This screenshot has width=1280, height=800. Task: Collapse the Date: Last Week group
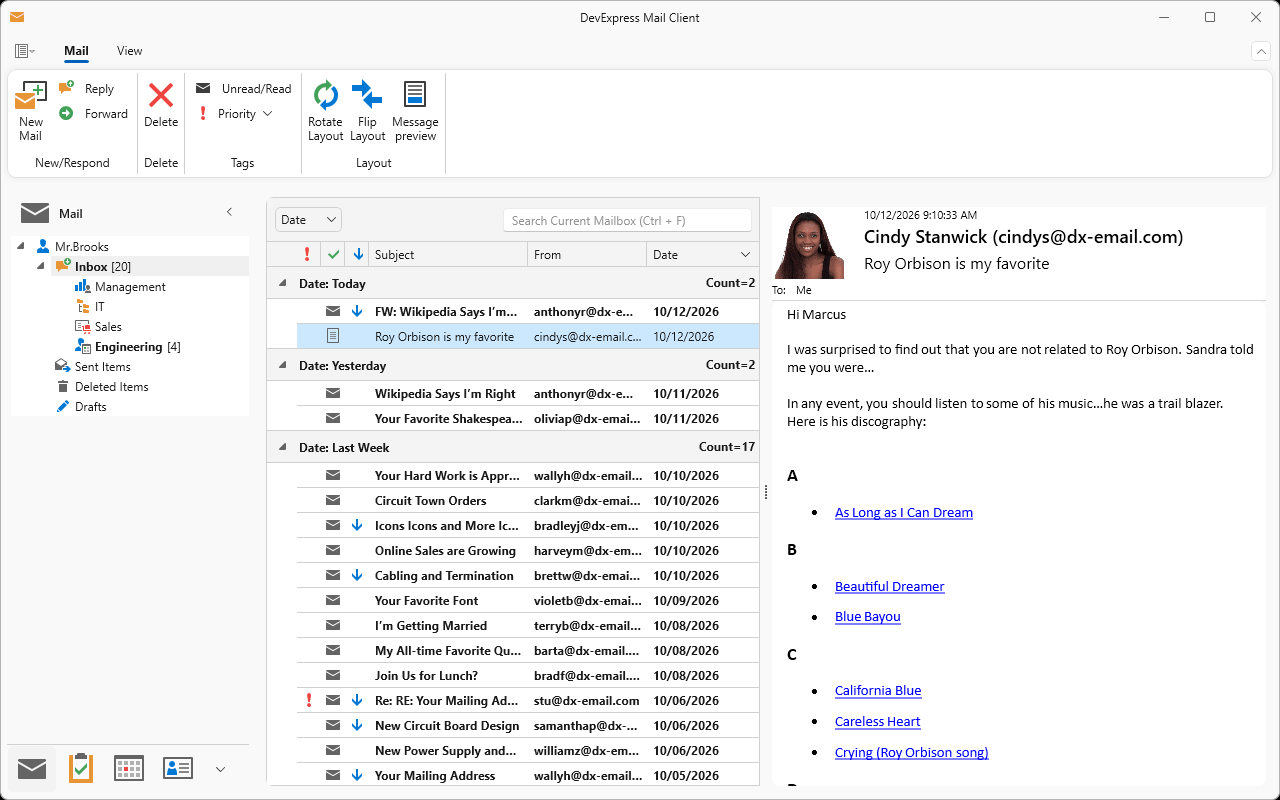point(282,448)
